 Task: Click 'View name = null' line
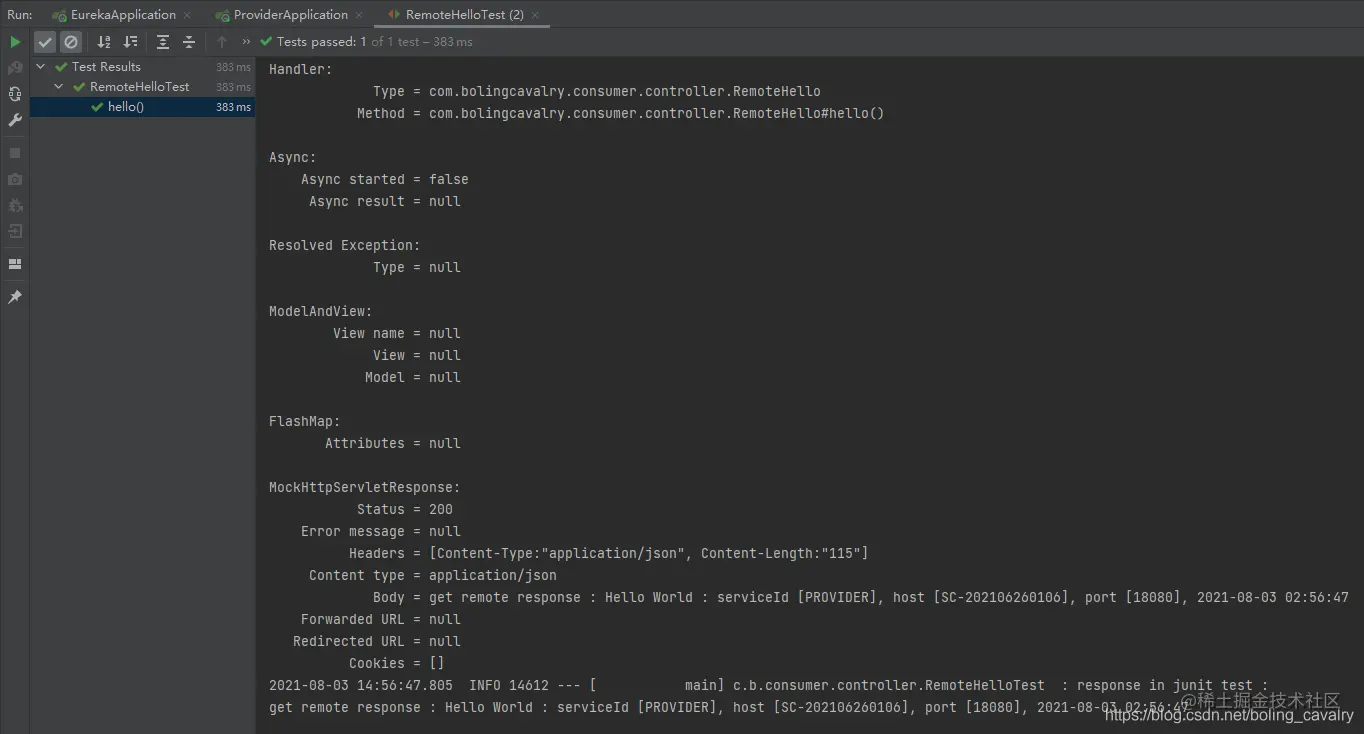(397, 333)
